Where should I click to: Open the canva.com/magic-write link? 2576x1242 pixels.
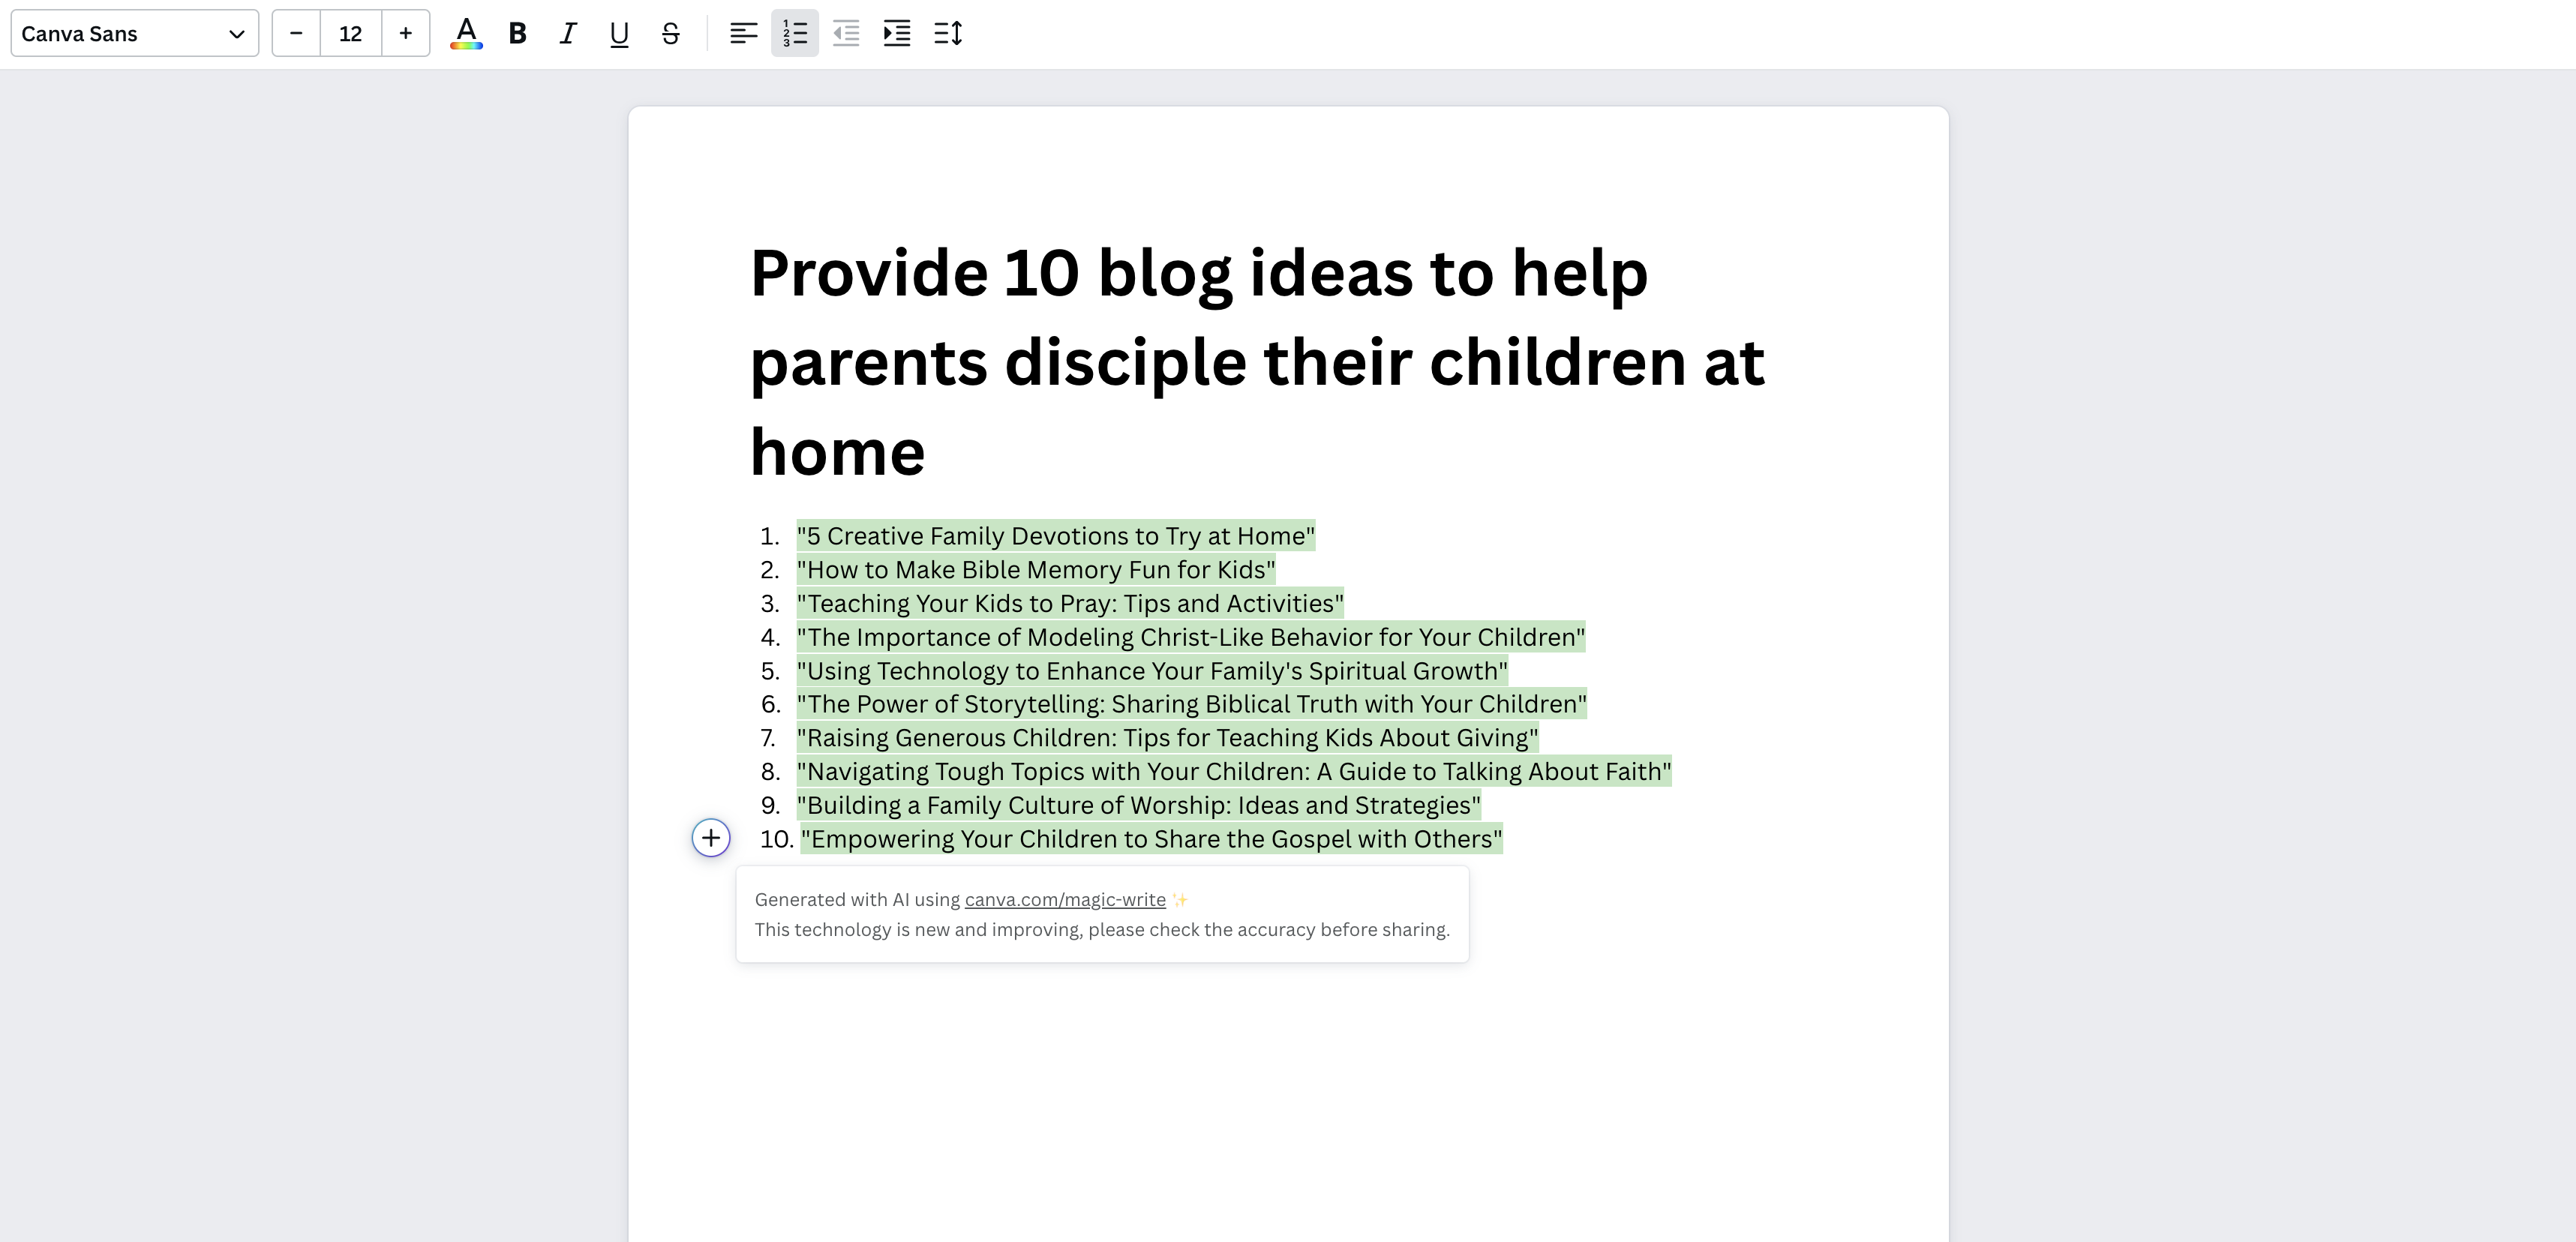pyautogui.click(x=1065, y=899)
